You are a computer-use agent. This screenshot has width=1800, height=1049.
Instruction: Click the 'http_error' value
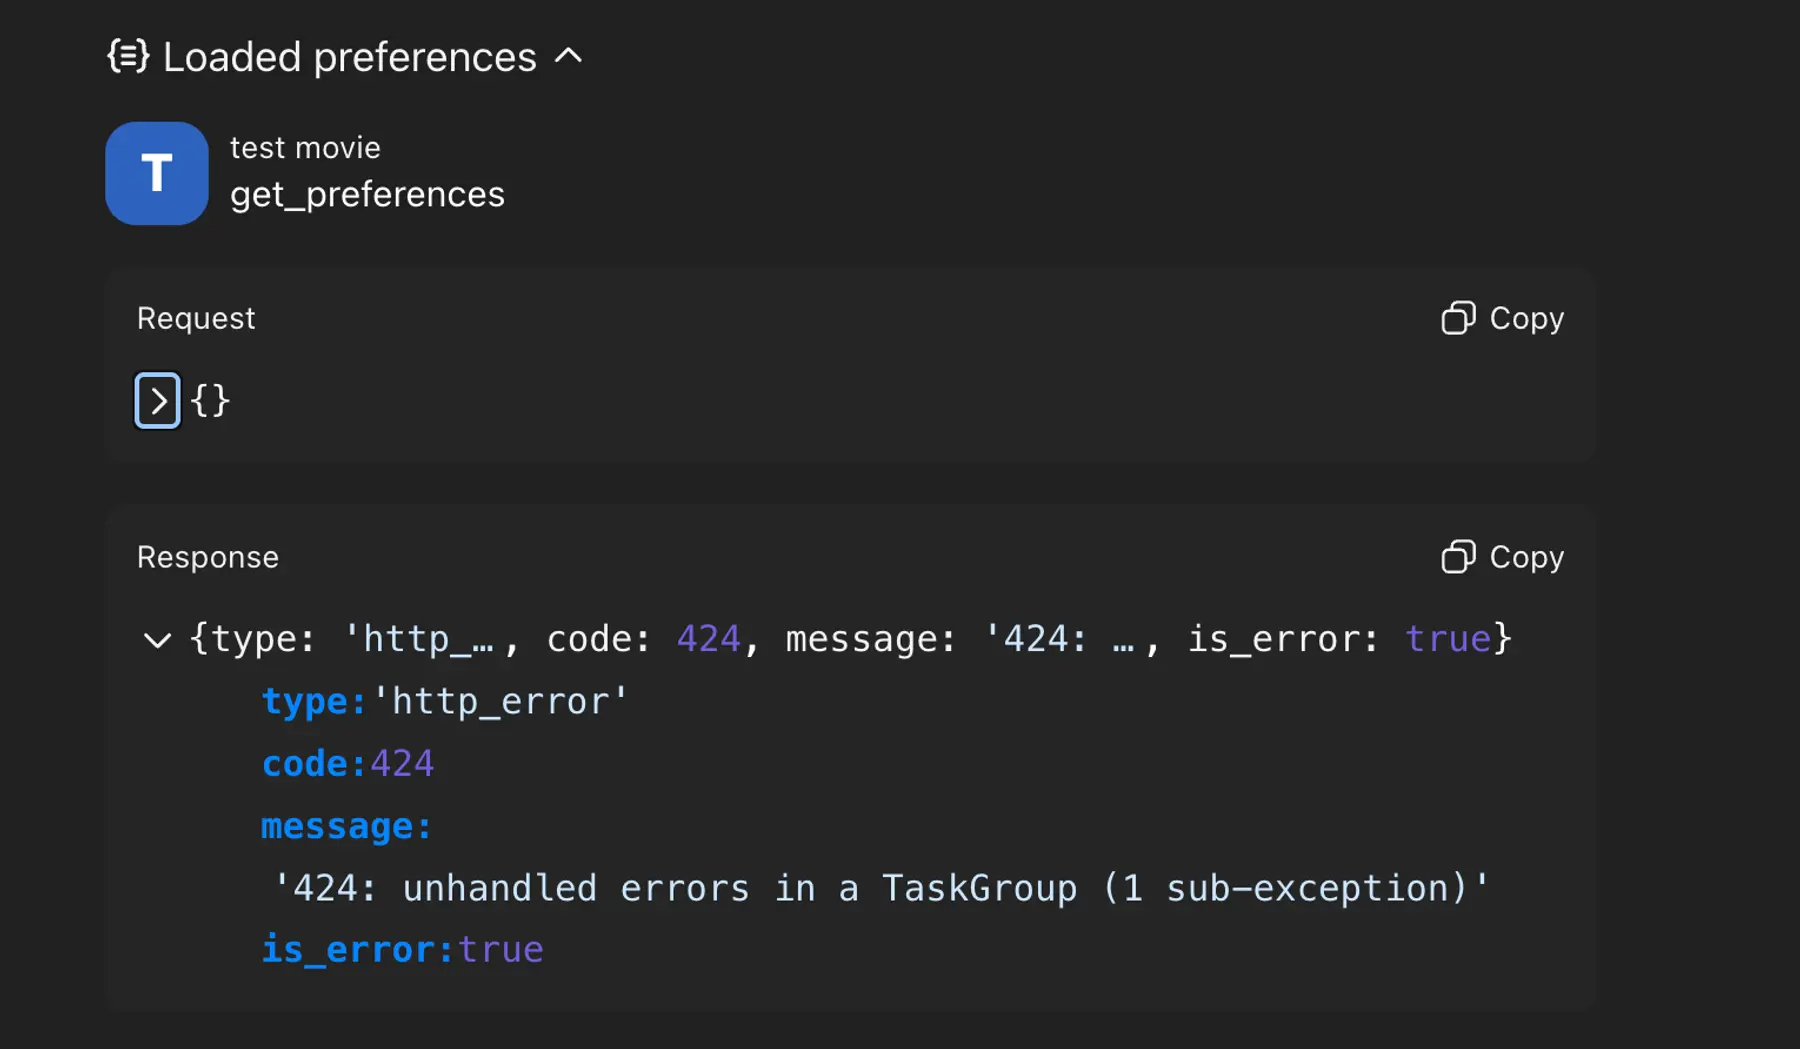[x=500, y=702]
